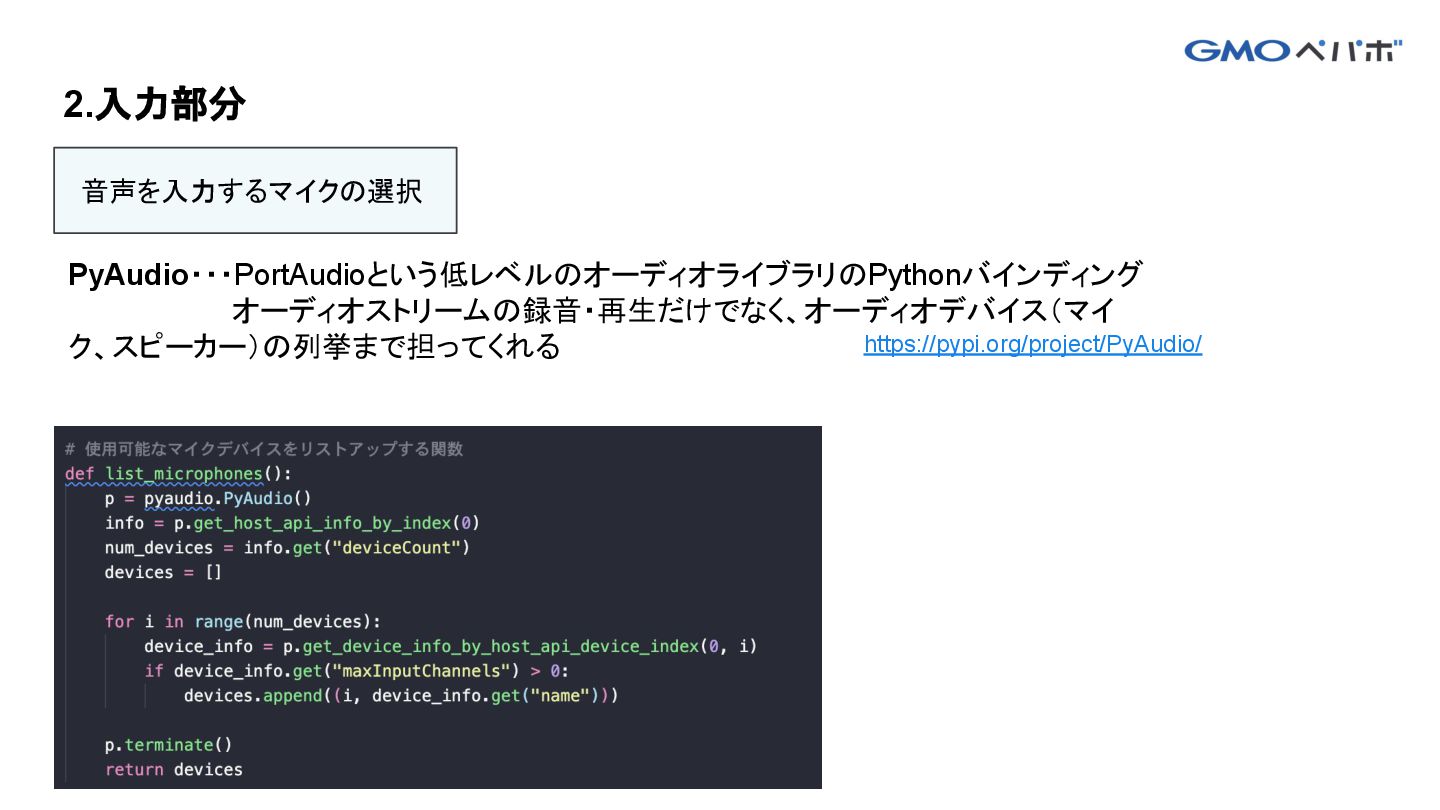1440x810 pixels.
Task: Click the 'maxInputChannels' if-statement line
Action: tap(357, 671)
